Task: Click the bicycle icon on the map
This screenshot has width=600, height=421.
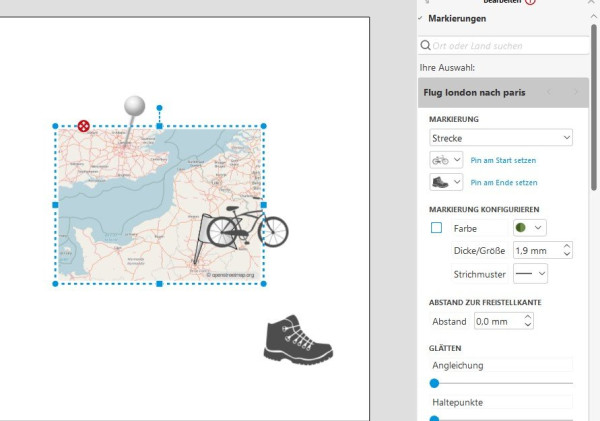Action: point(248,225)
